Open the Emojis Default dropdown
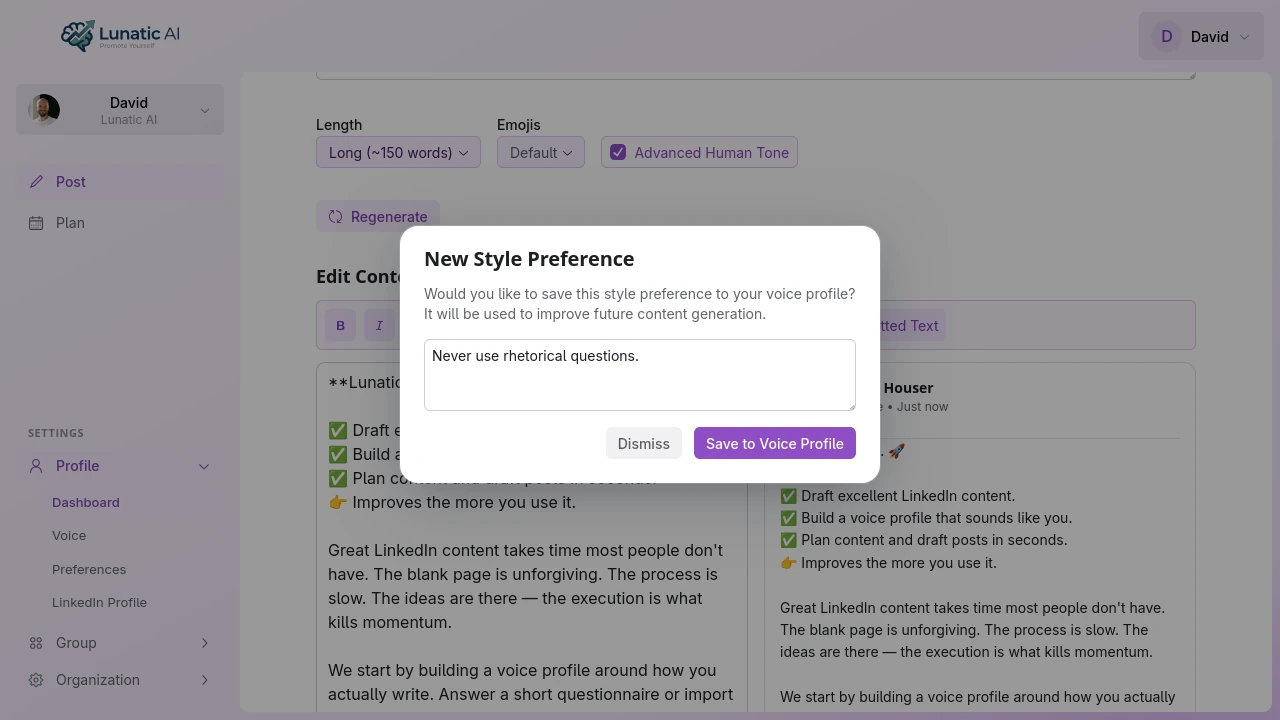1280x720 pixels. 540,153
